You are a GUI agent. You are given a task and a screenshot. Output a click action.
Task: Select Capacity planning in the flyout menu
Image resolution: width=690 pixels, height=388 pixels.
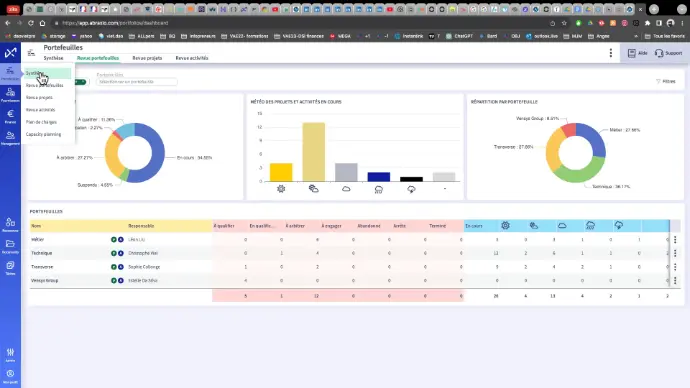(x=44, y=134)
